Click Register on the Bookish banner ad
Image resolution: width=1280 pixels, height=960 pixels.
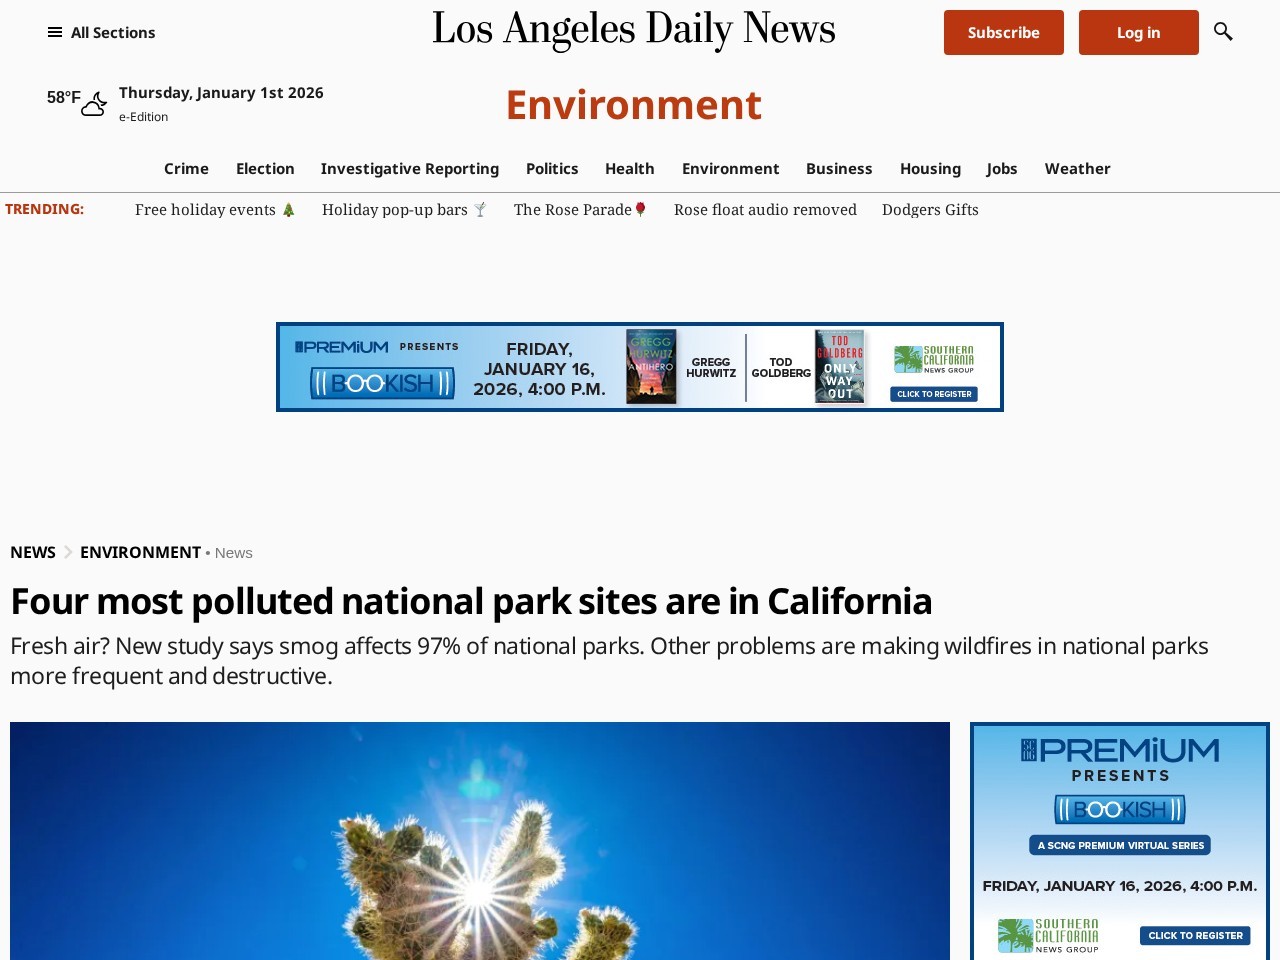coord(934,394)
